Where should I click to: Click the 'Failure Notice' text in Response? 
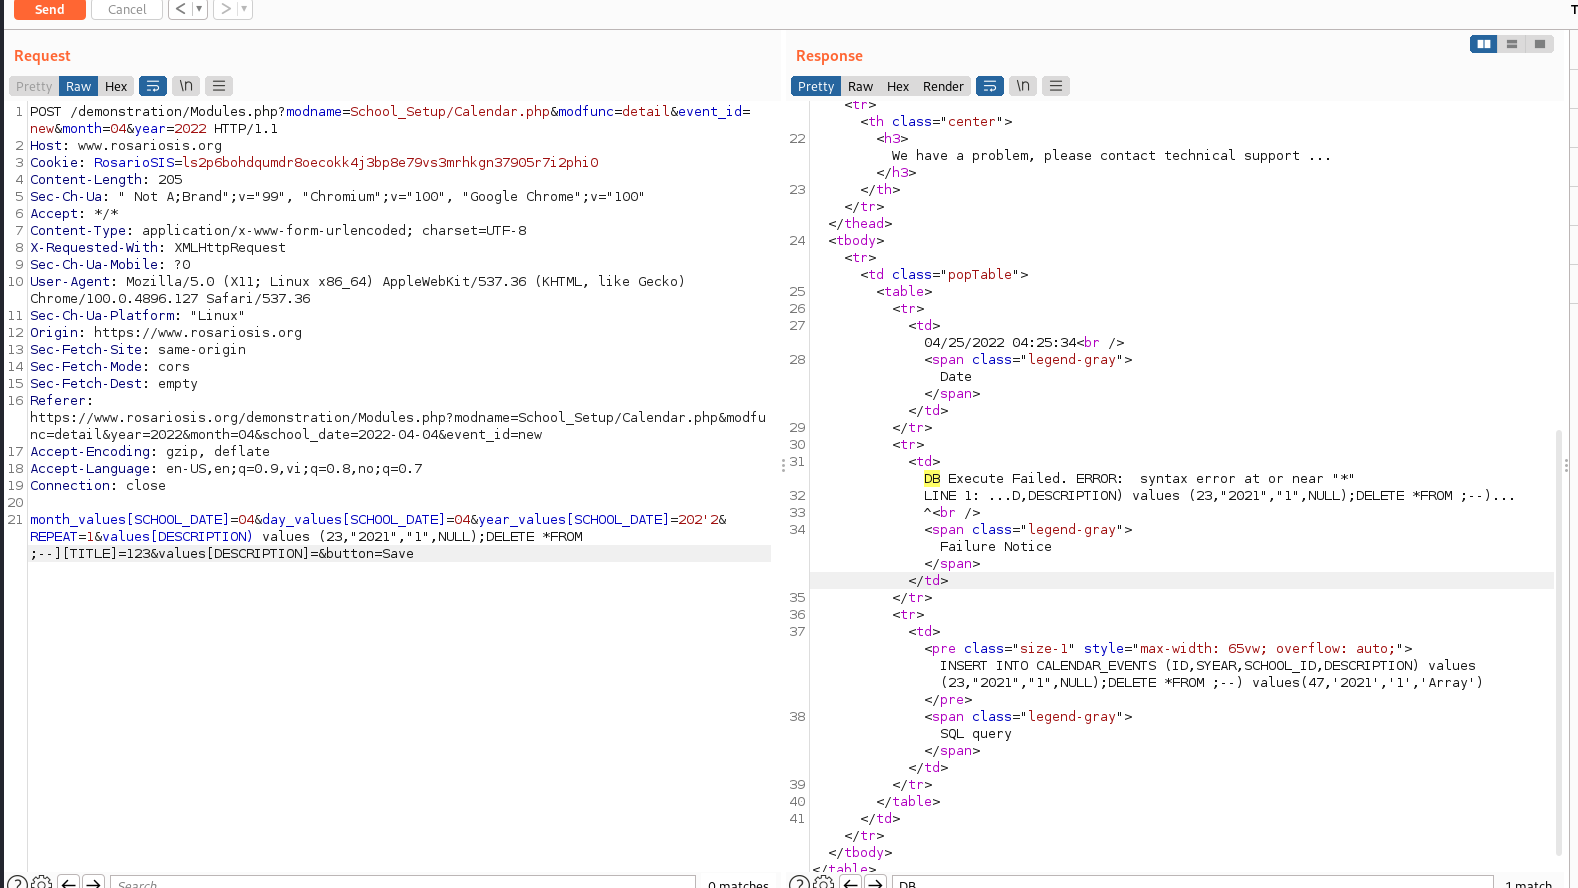995,546
